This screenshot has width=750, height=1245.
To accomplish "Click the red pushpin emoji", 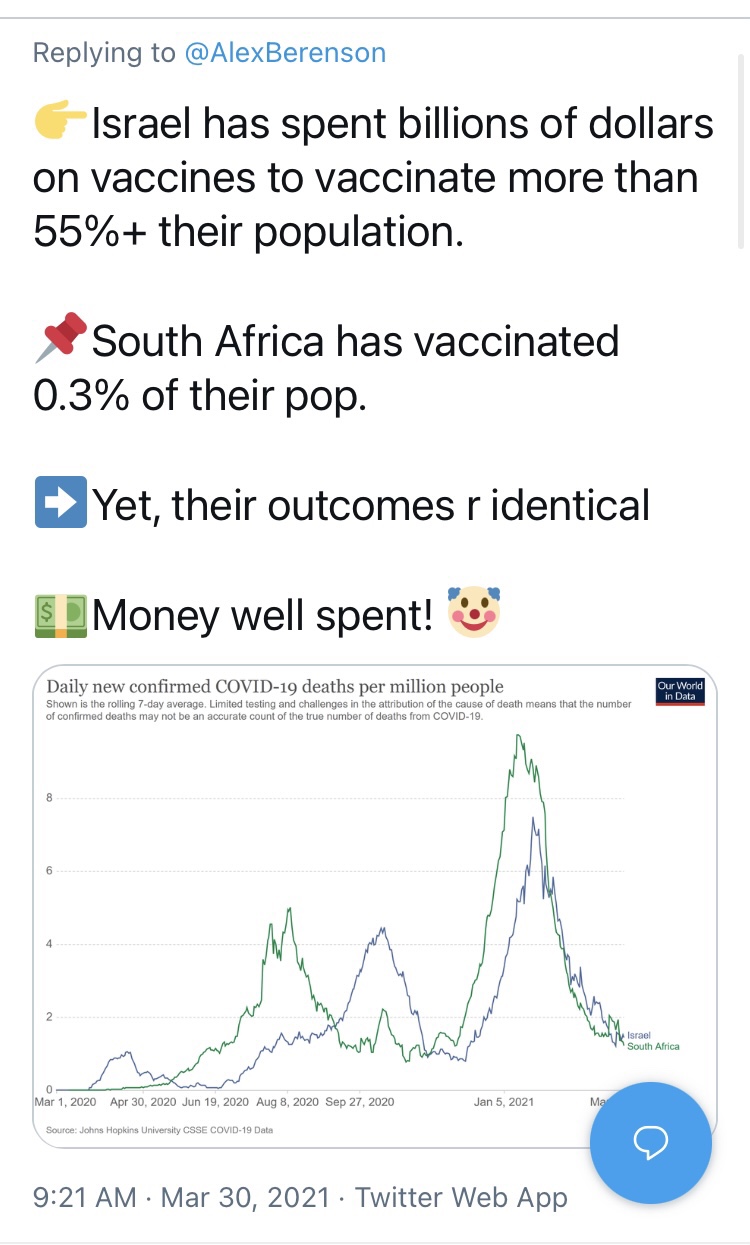I will 60,342.
